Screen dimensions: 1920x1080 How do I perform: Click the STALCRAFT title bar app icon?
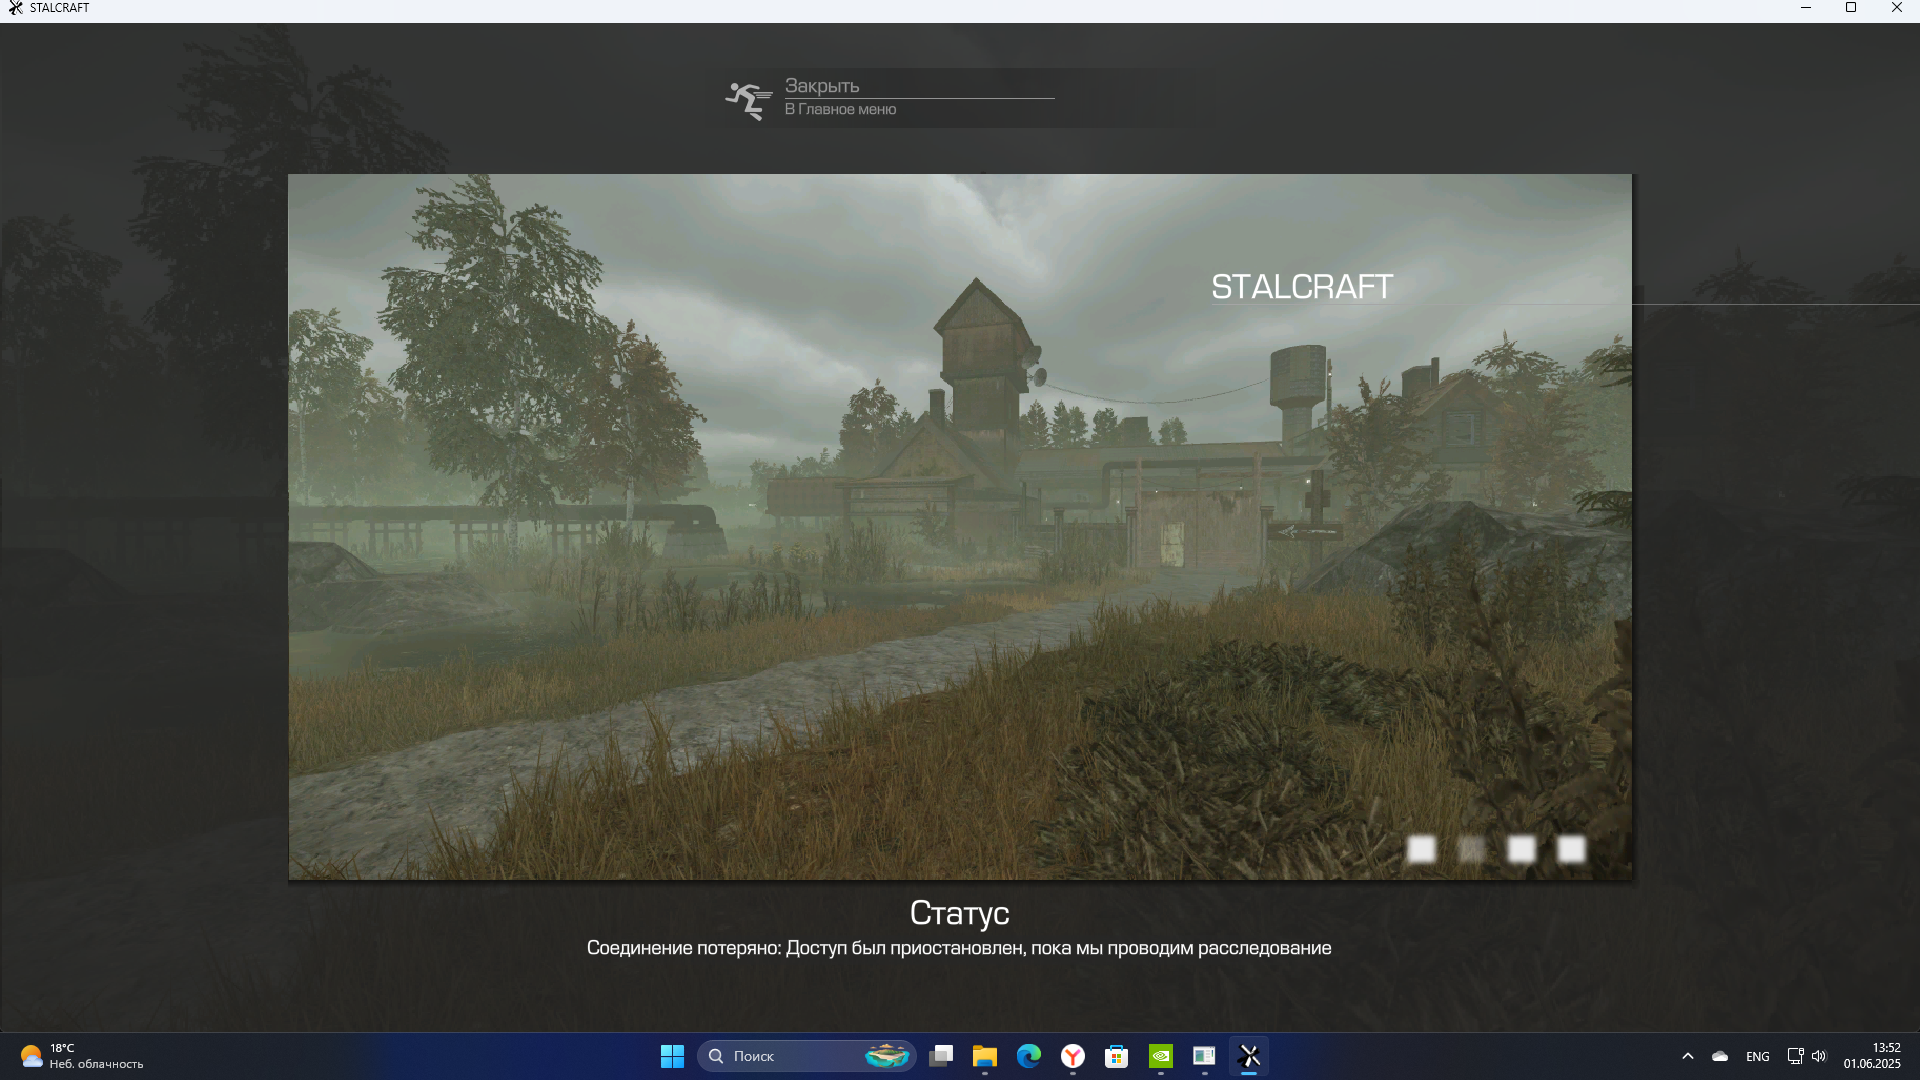15,8
